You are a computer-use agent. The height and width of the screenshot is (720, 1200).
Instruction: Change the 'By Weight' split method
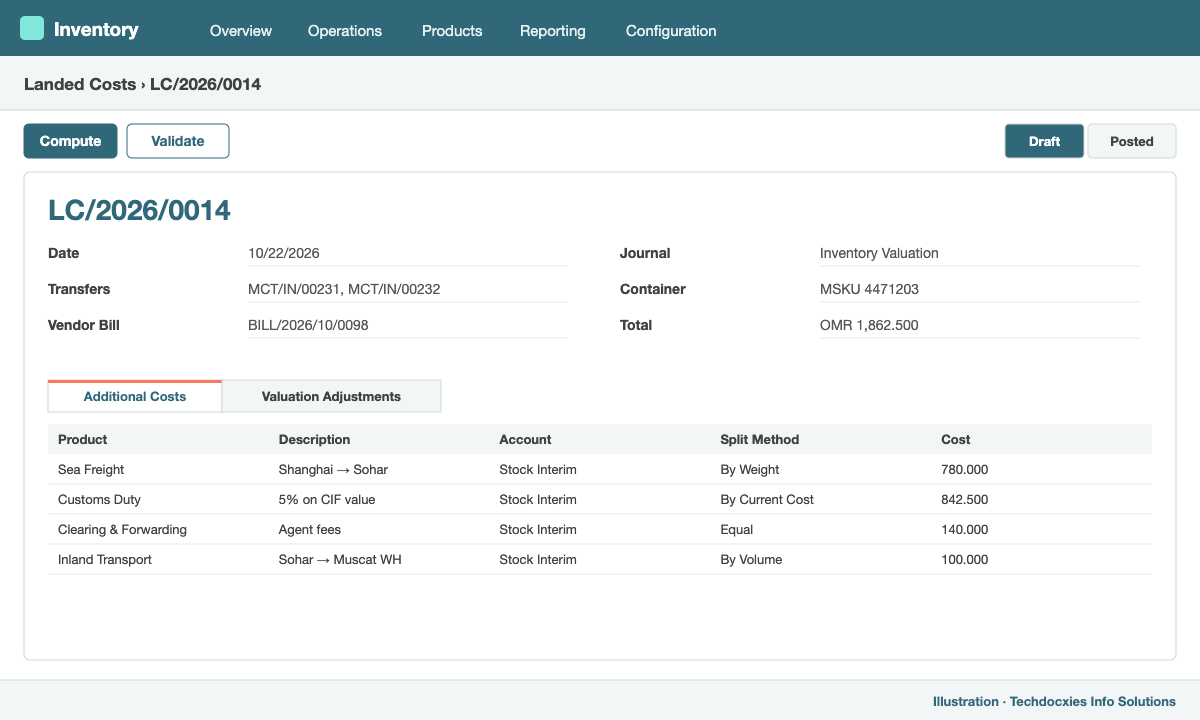750,469
